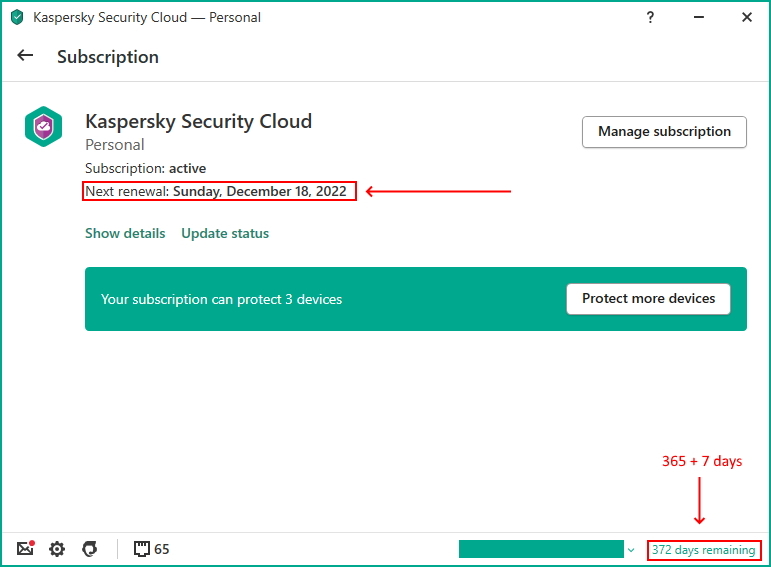This screenshot has height=567, width=771.
Task: Click Protect more devices button
Action: [648, 298]
